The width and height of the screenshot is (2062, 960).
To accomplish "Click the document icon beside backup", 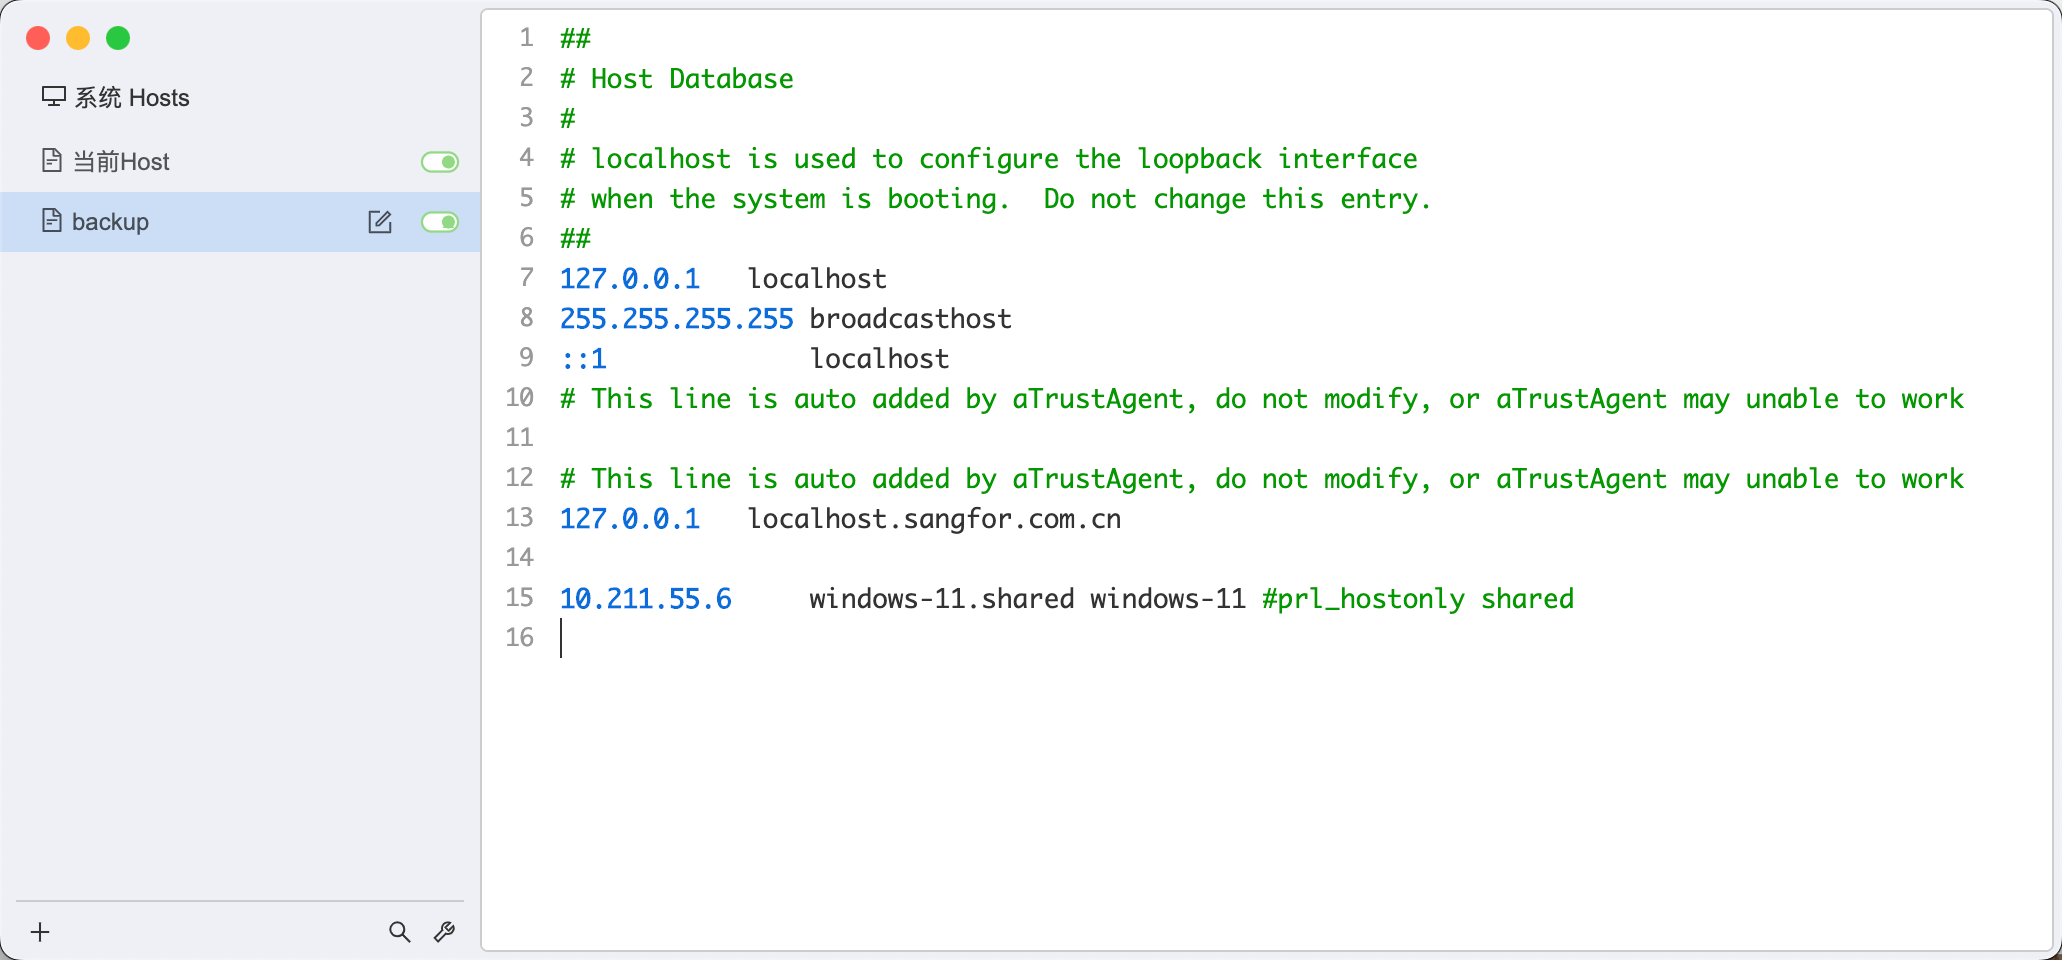I will click(x=52, y=221).
